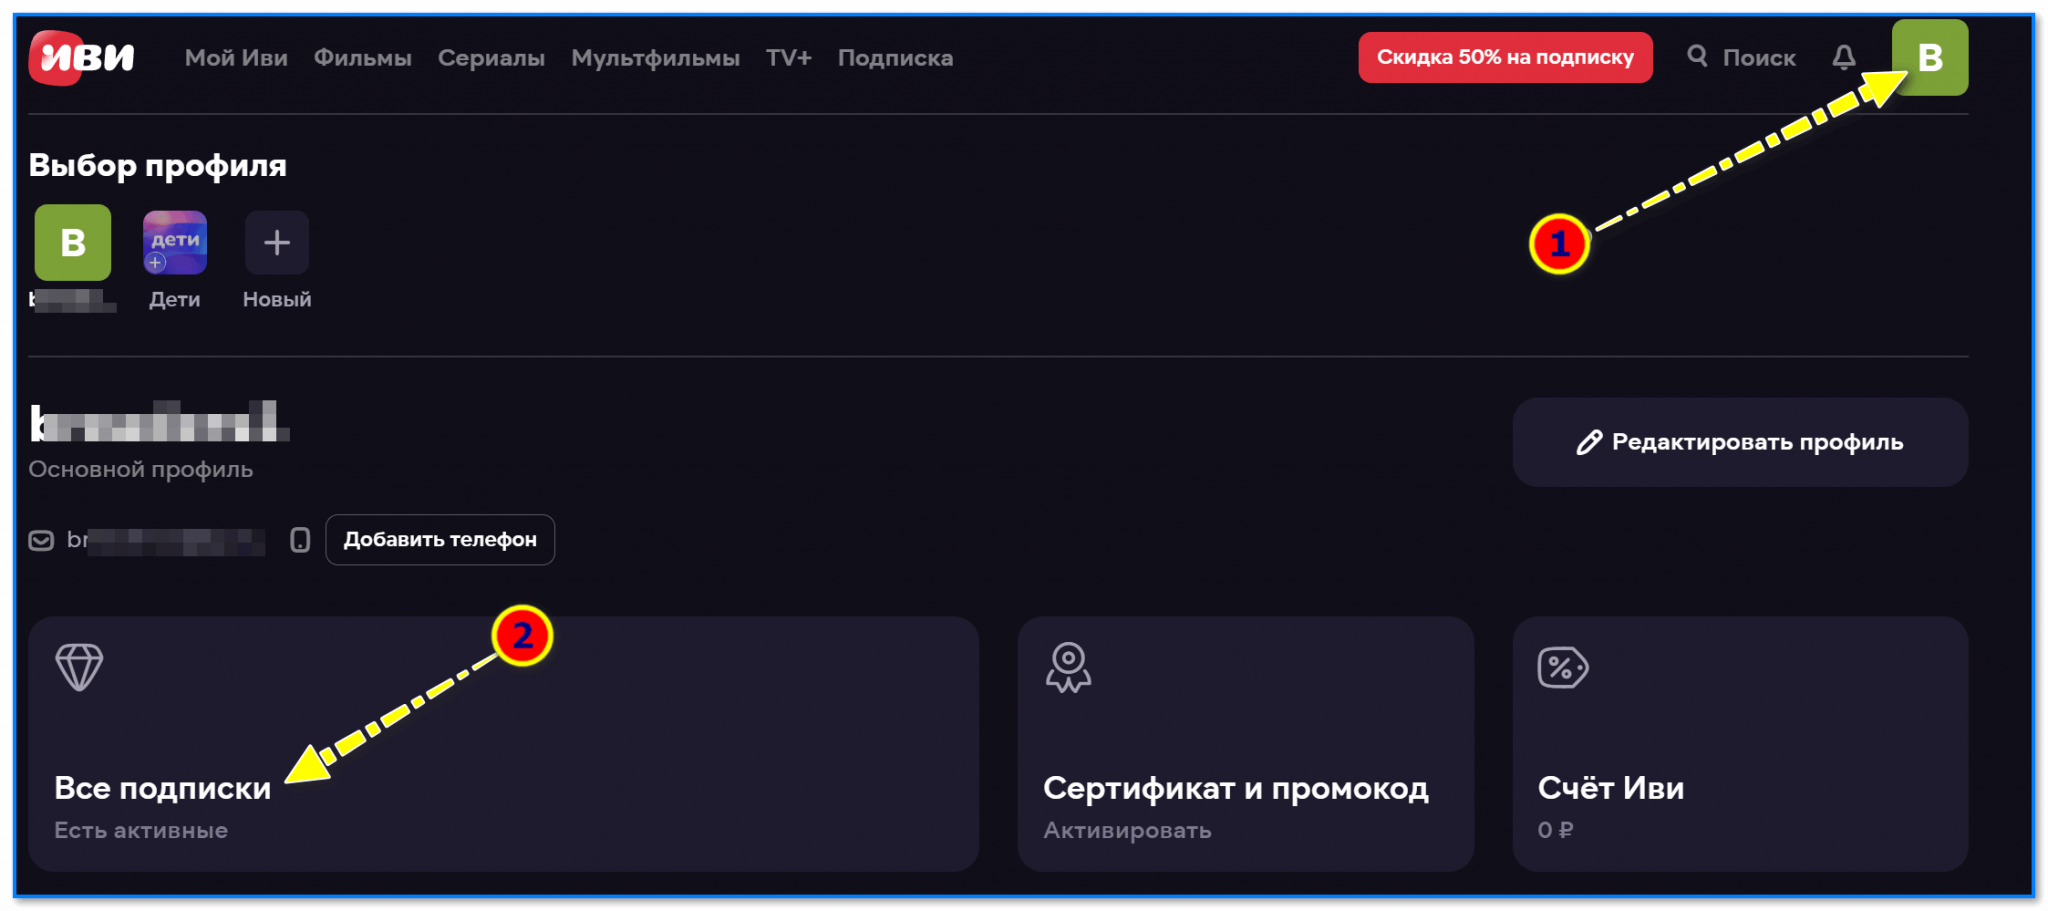Click award ribbon icon in certificate card
2048x911 pixels.
[x=1068, y=667]
